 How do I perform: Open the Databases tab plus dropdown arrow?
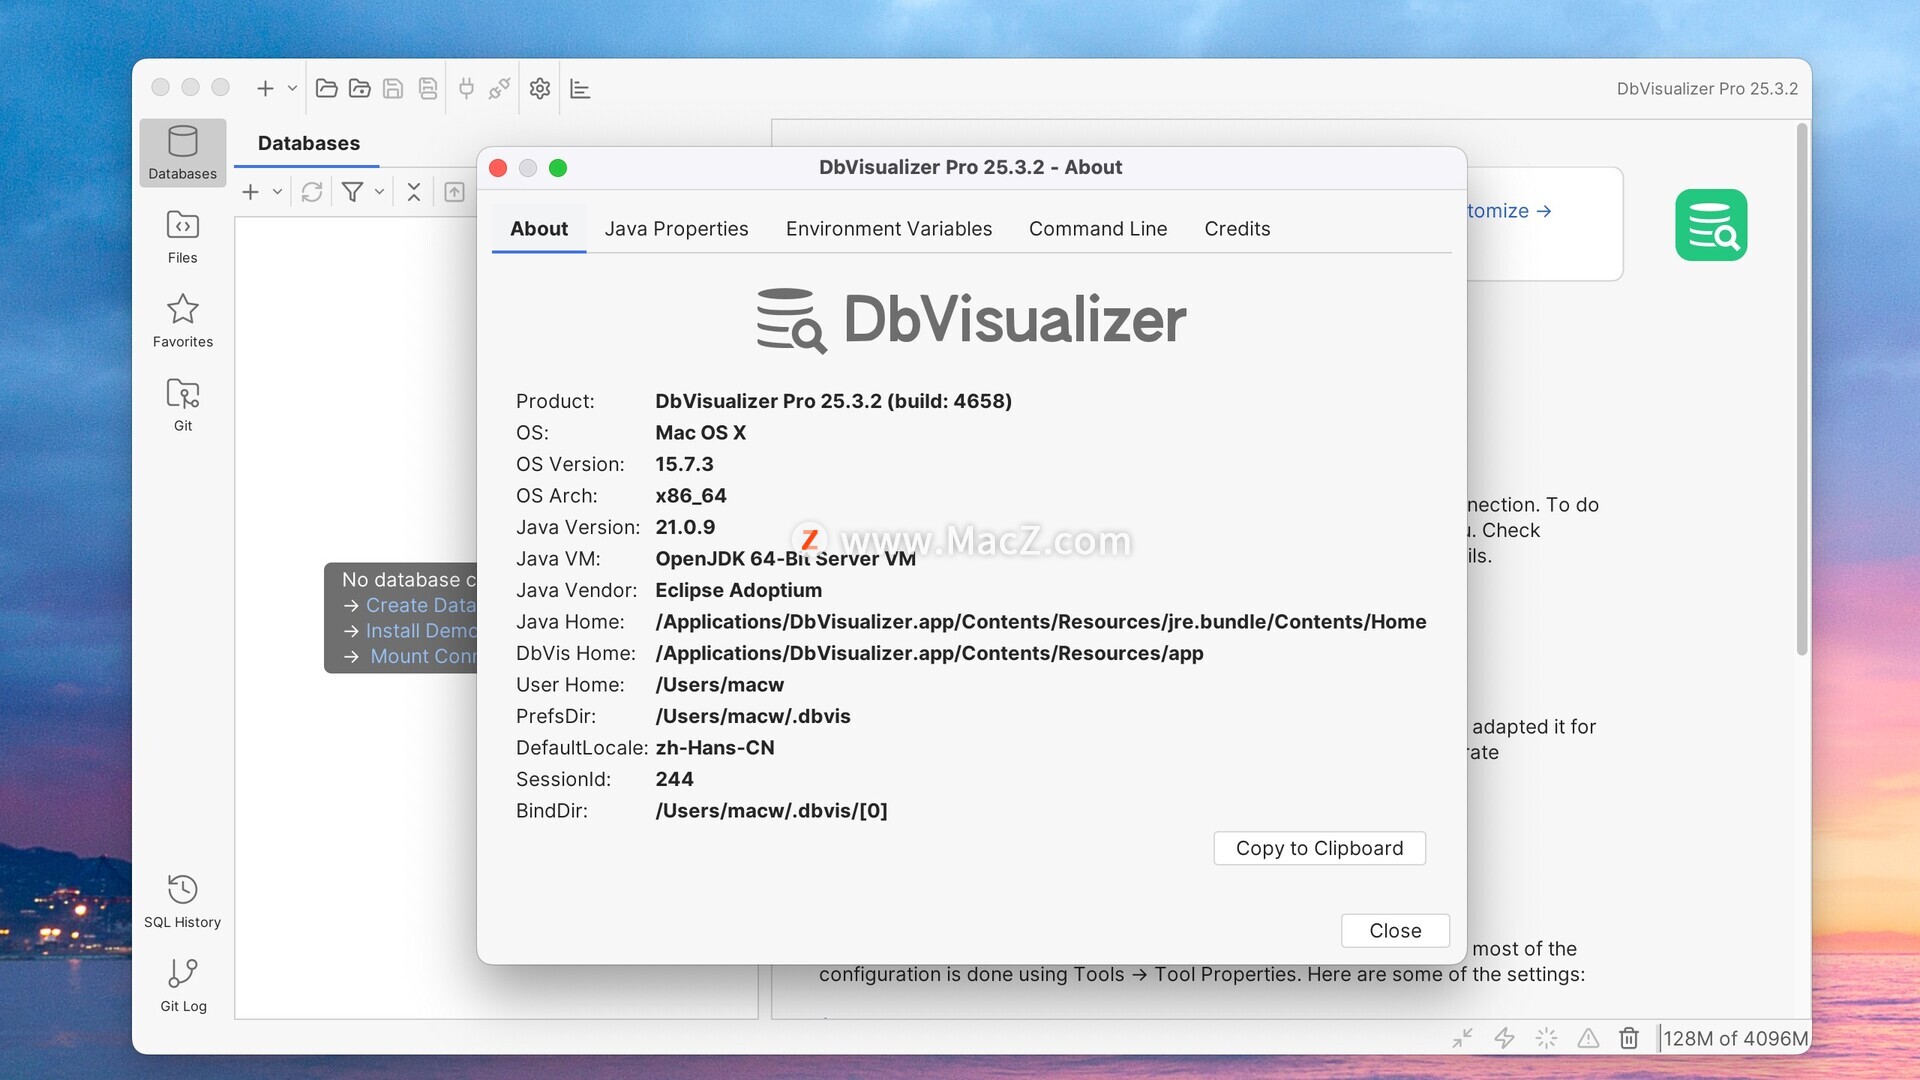pos(278,192)
